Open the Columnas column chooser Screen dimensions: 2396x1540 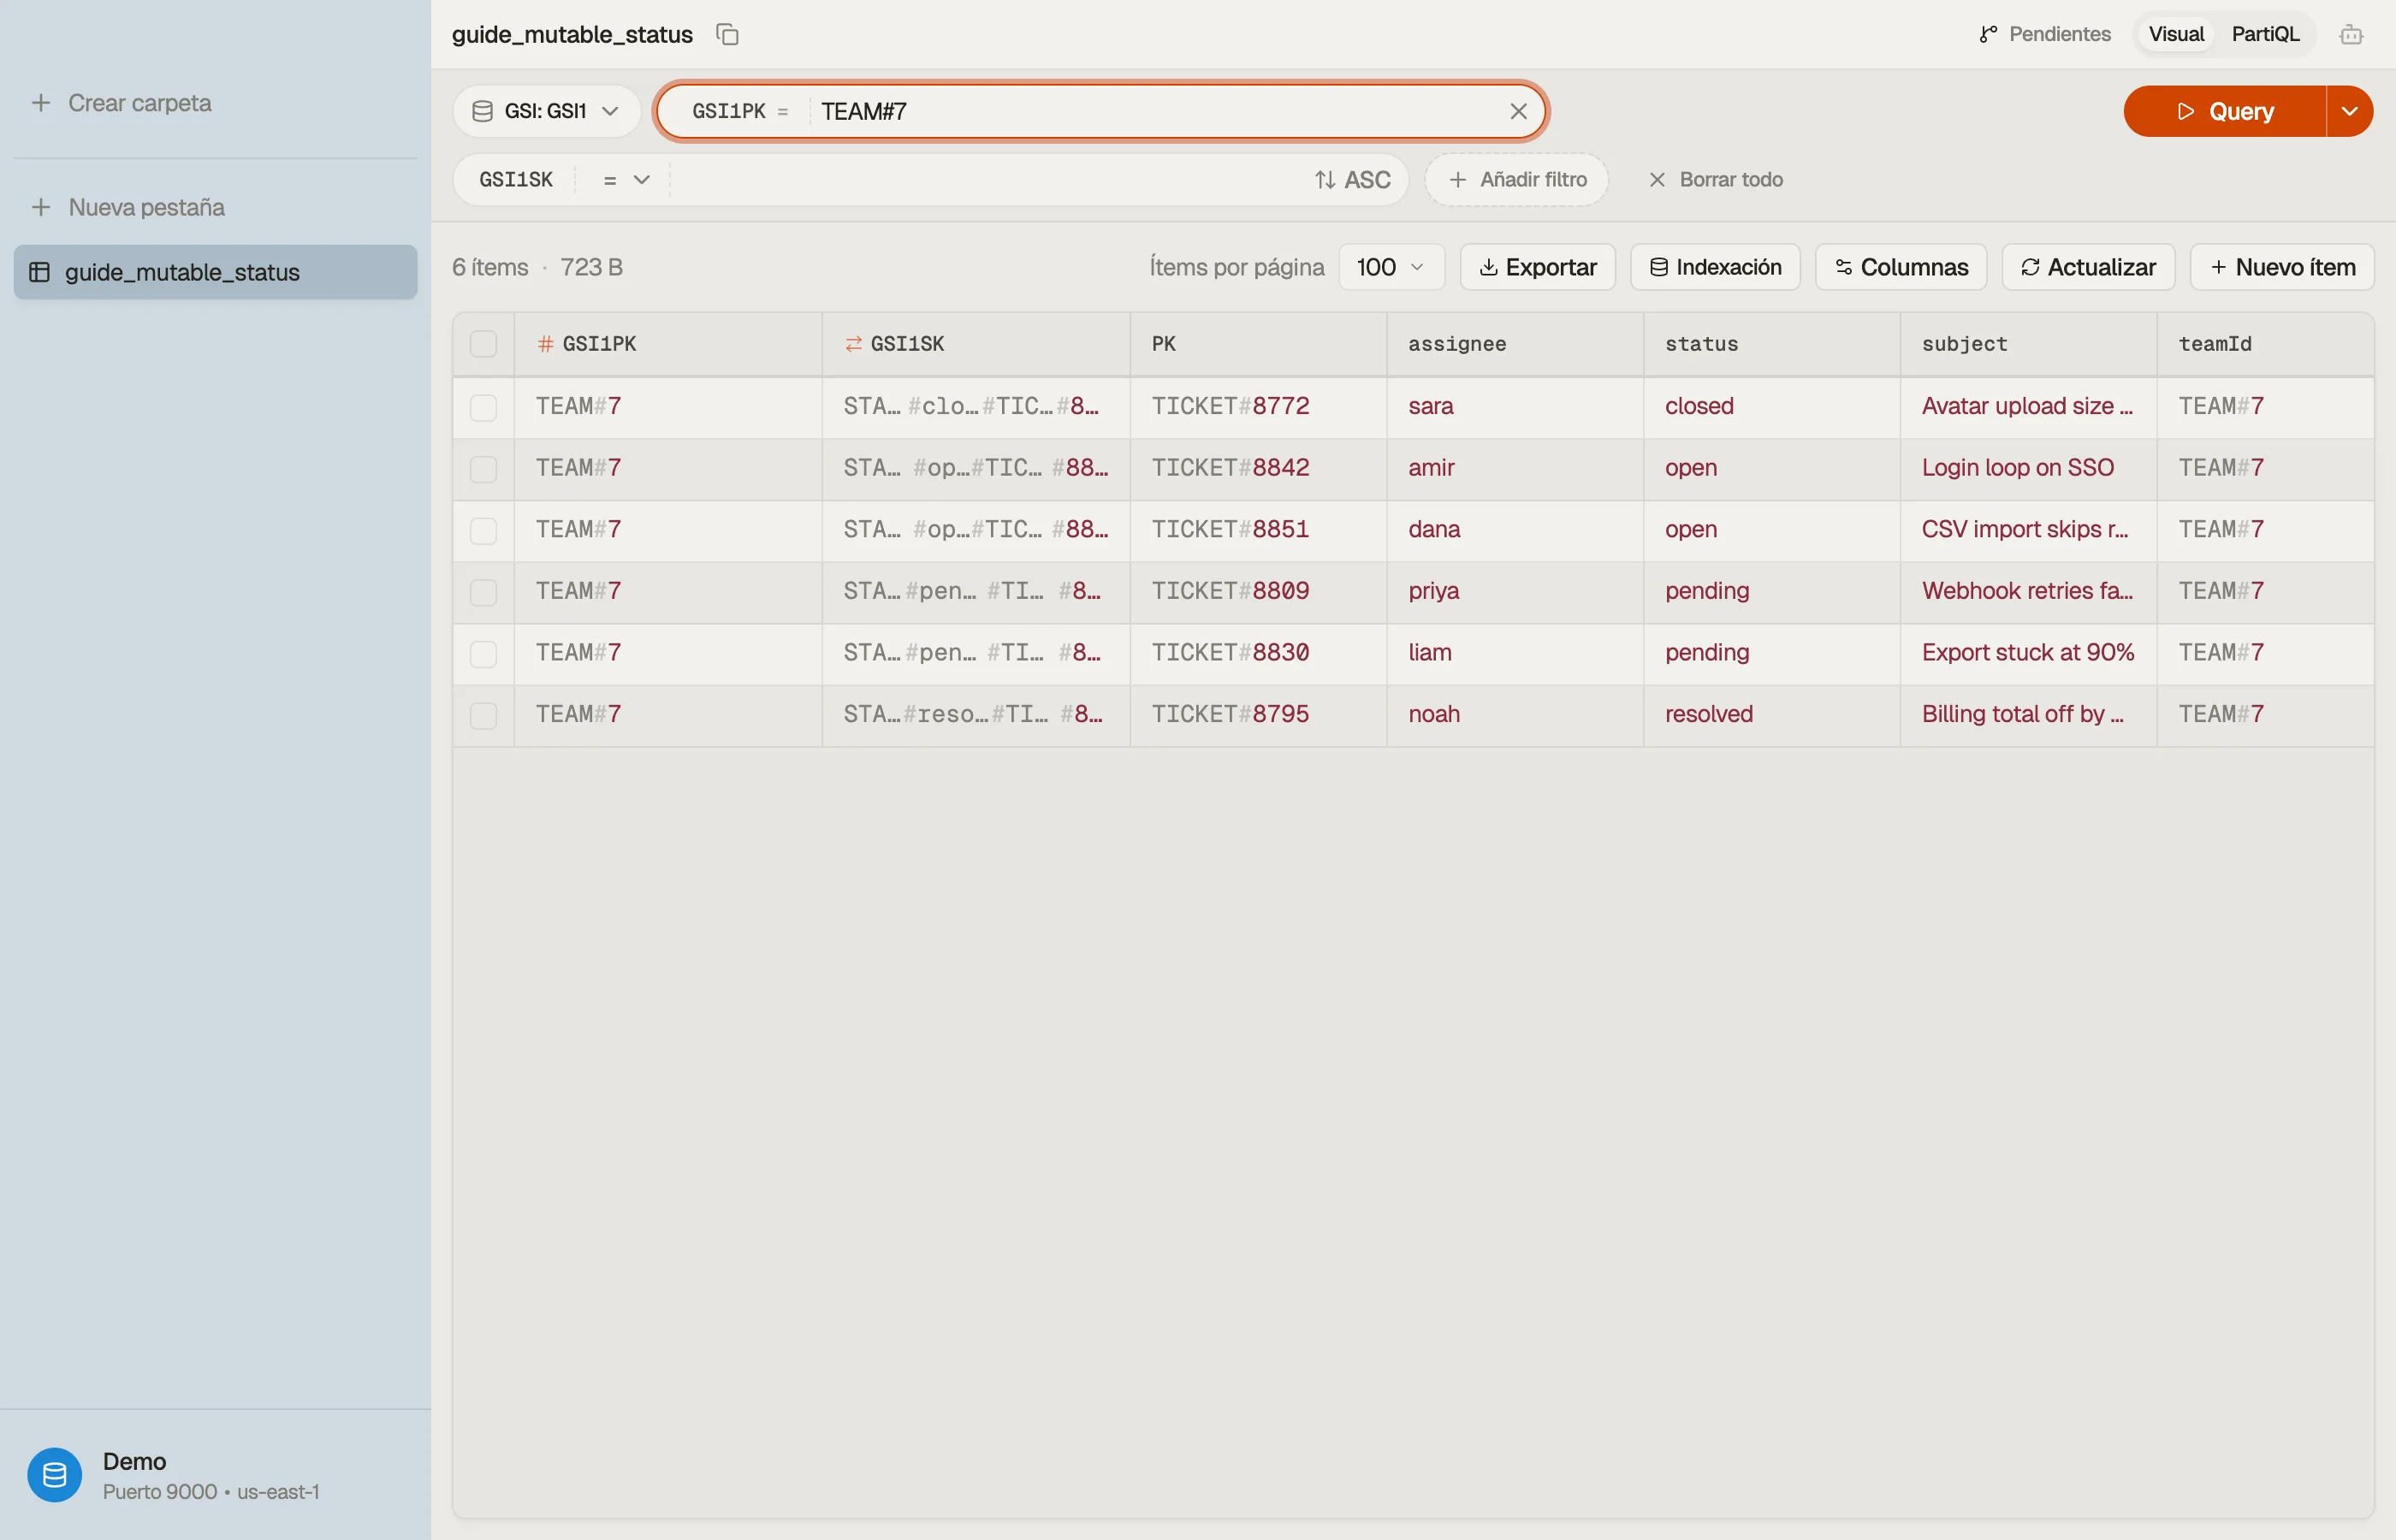(x=1900, y=267)
